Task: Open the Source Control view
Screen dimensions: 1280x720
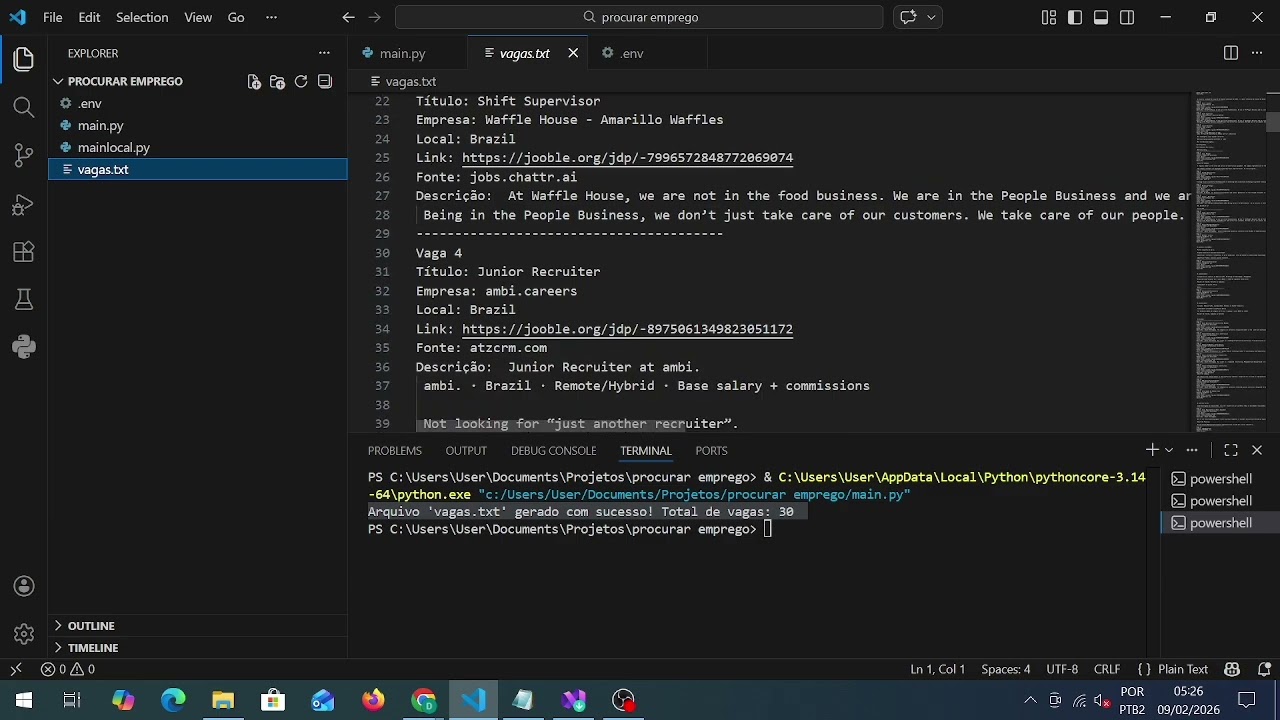Action: tap(24, 155)
